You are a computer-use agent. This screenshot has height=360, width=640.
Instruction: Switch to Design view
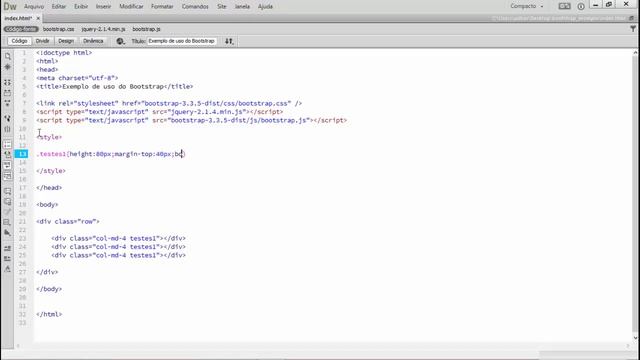(x=66, y=41)
